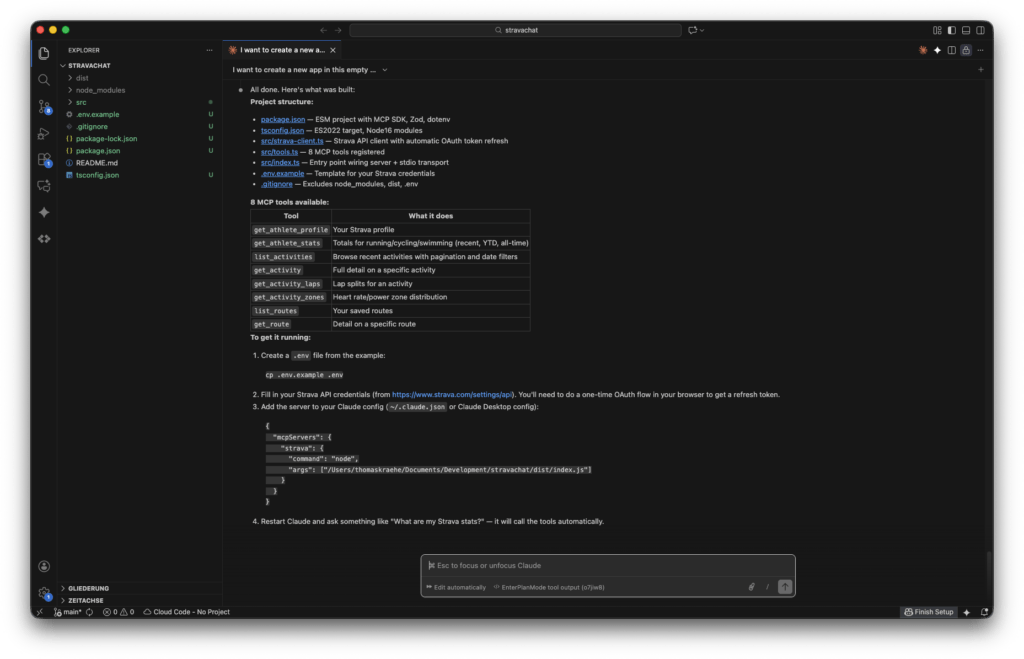1024x659 pixels.
Task: Toggle the Edit automatically mode
Action: (x=456, y=587)
